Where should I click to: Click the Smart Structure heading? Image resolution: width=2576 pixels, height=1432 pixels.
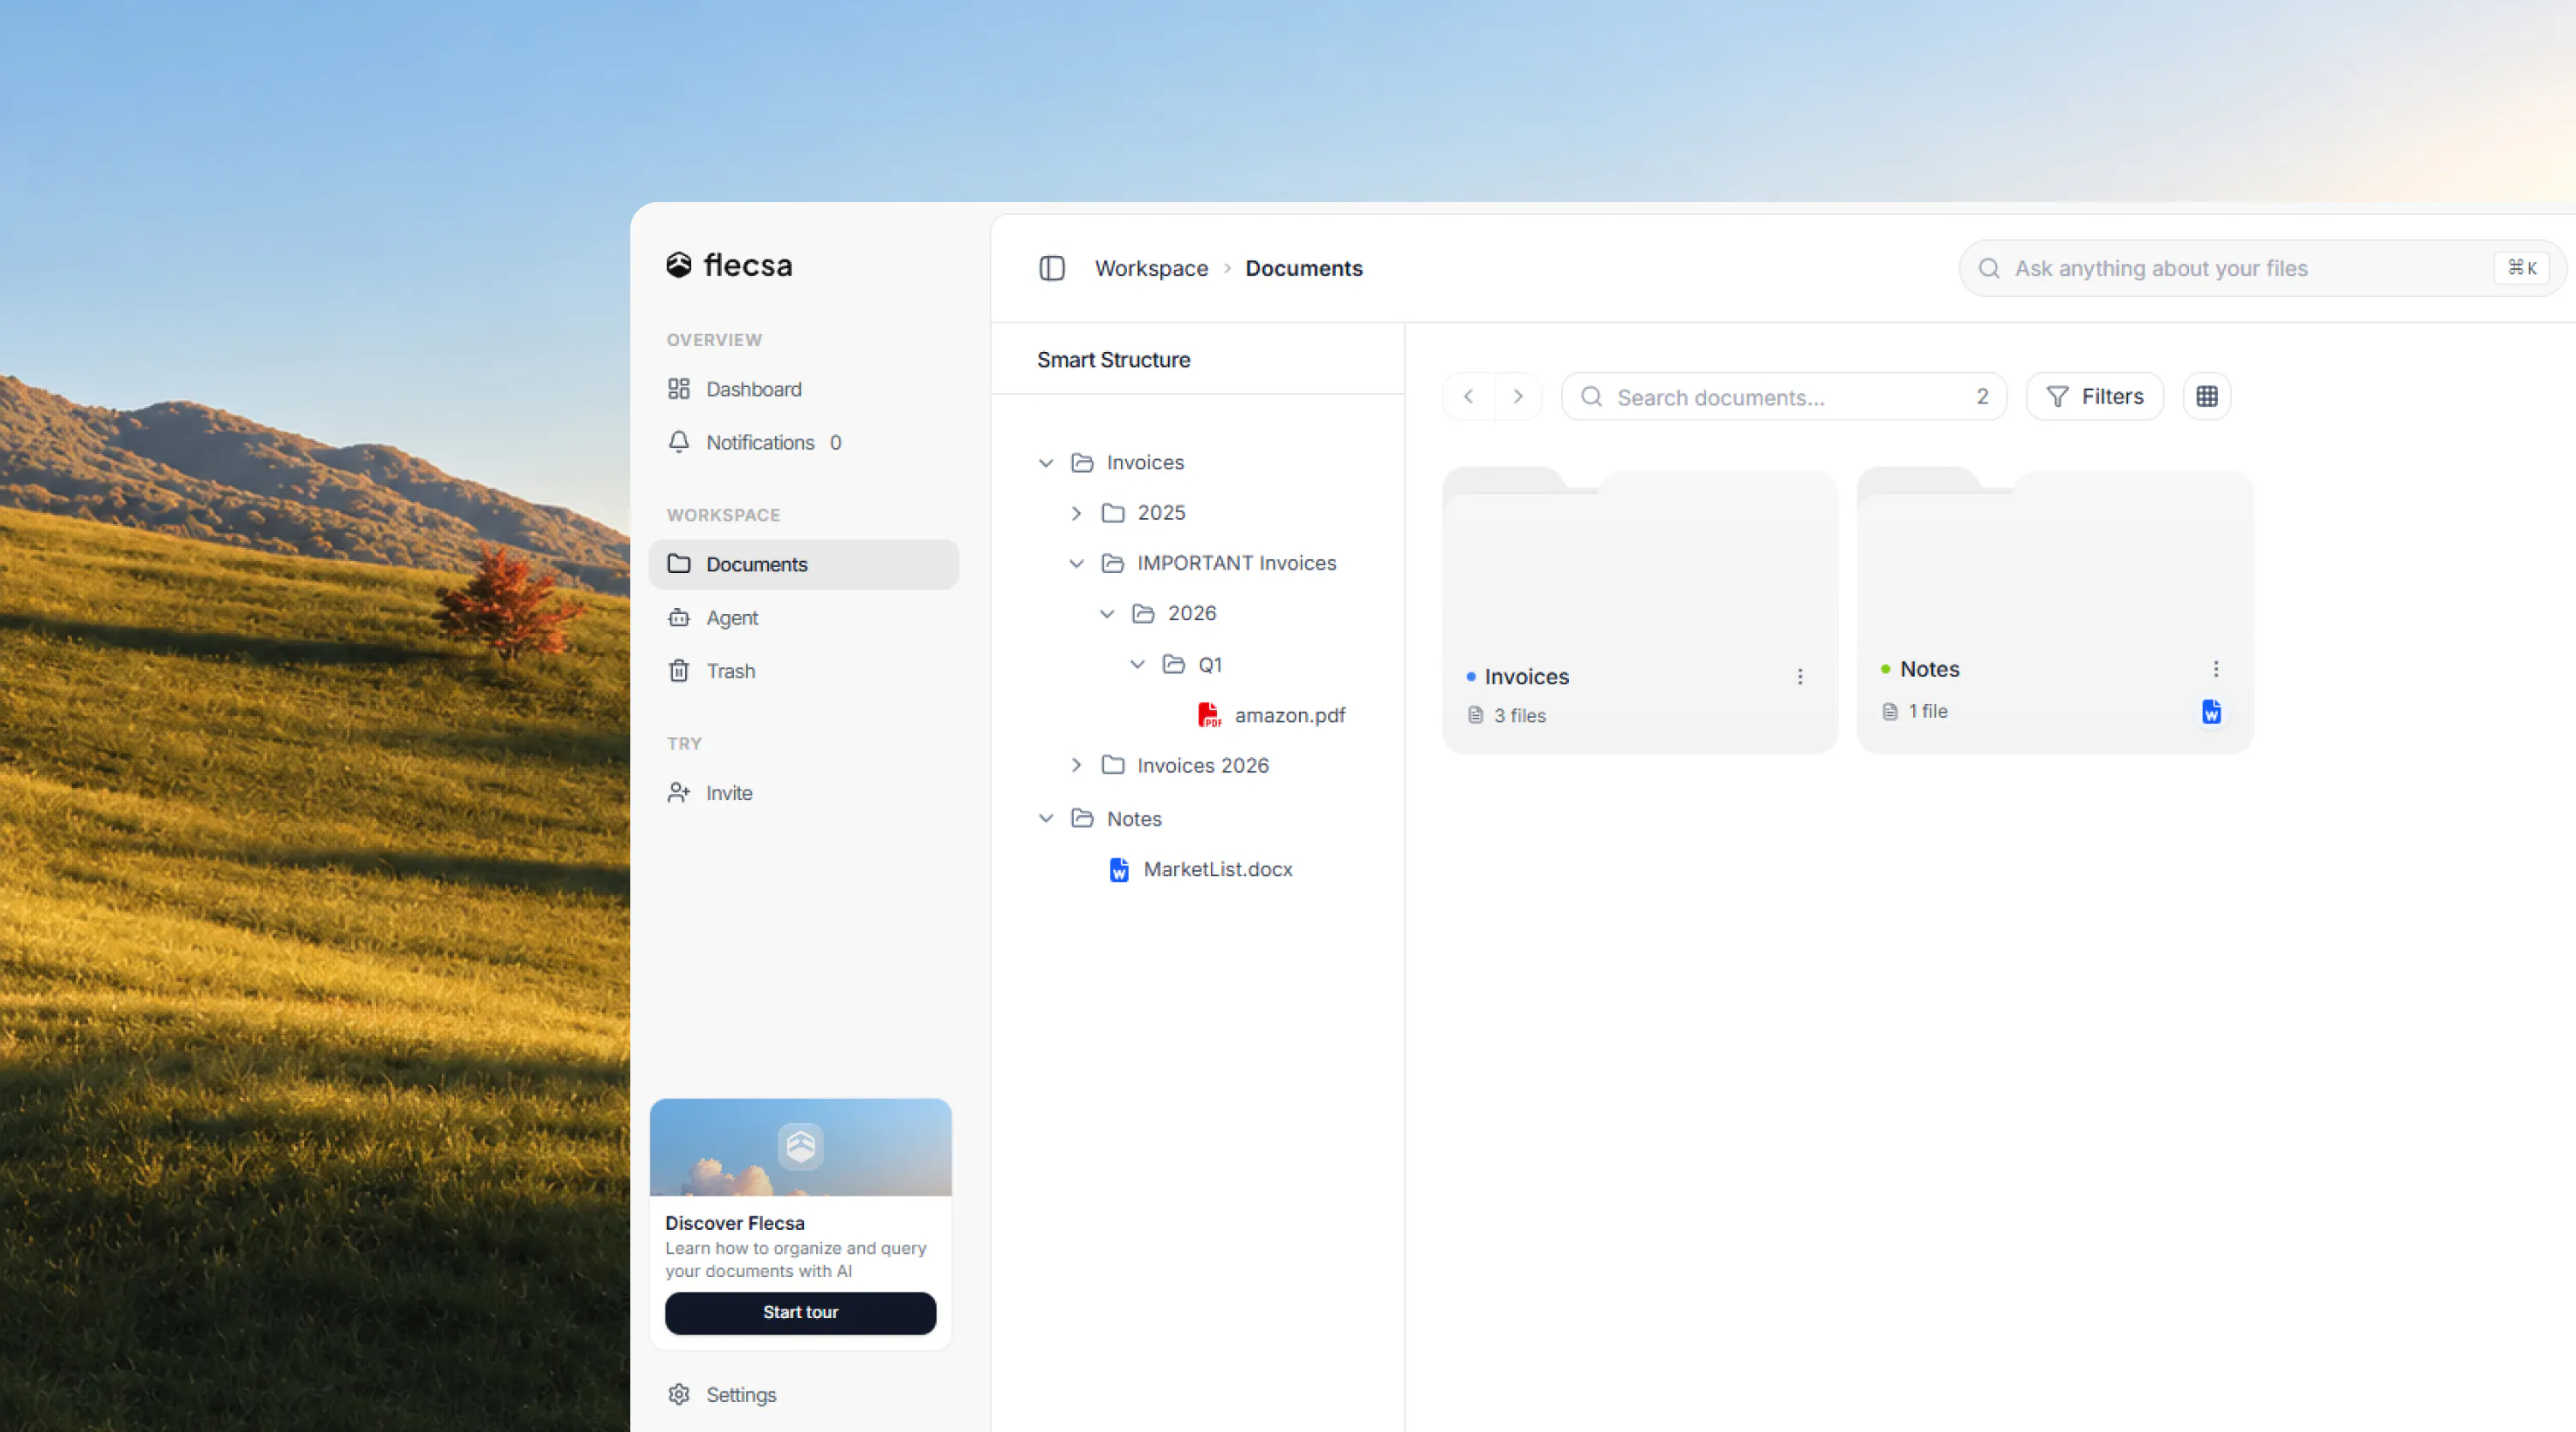1113,360
